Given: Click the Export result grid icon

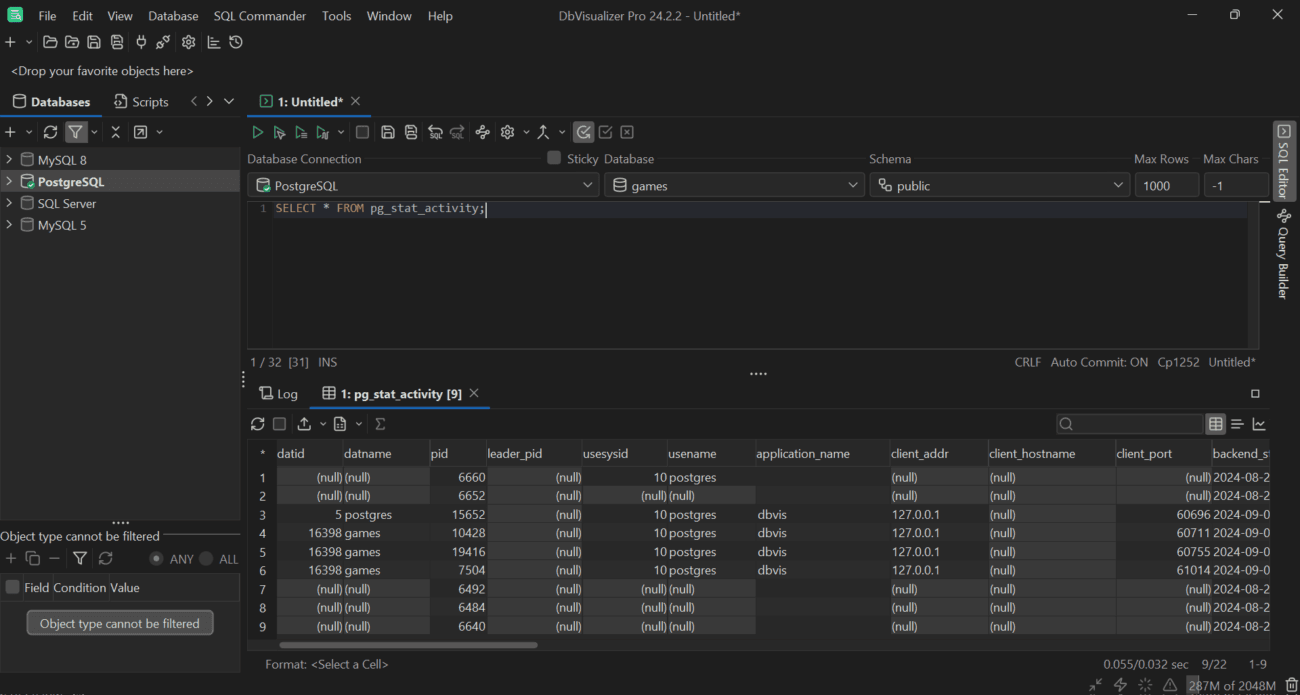Looking at the screenshot, I should point(304,424).
